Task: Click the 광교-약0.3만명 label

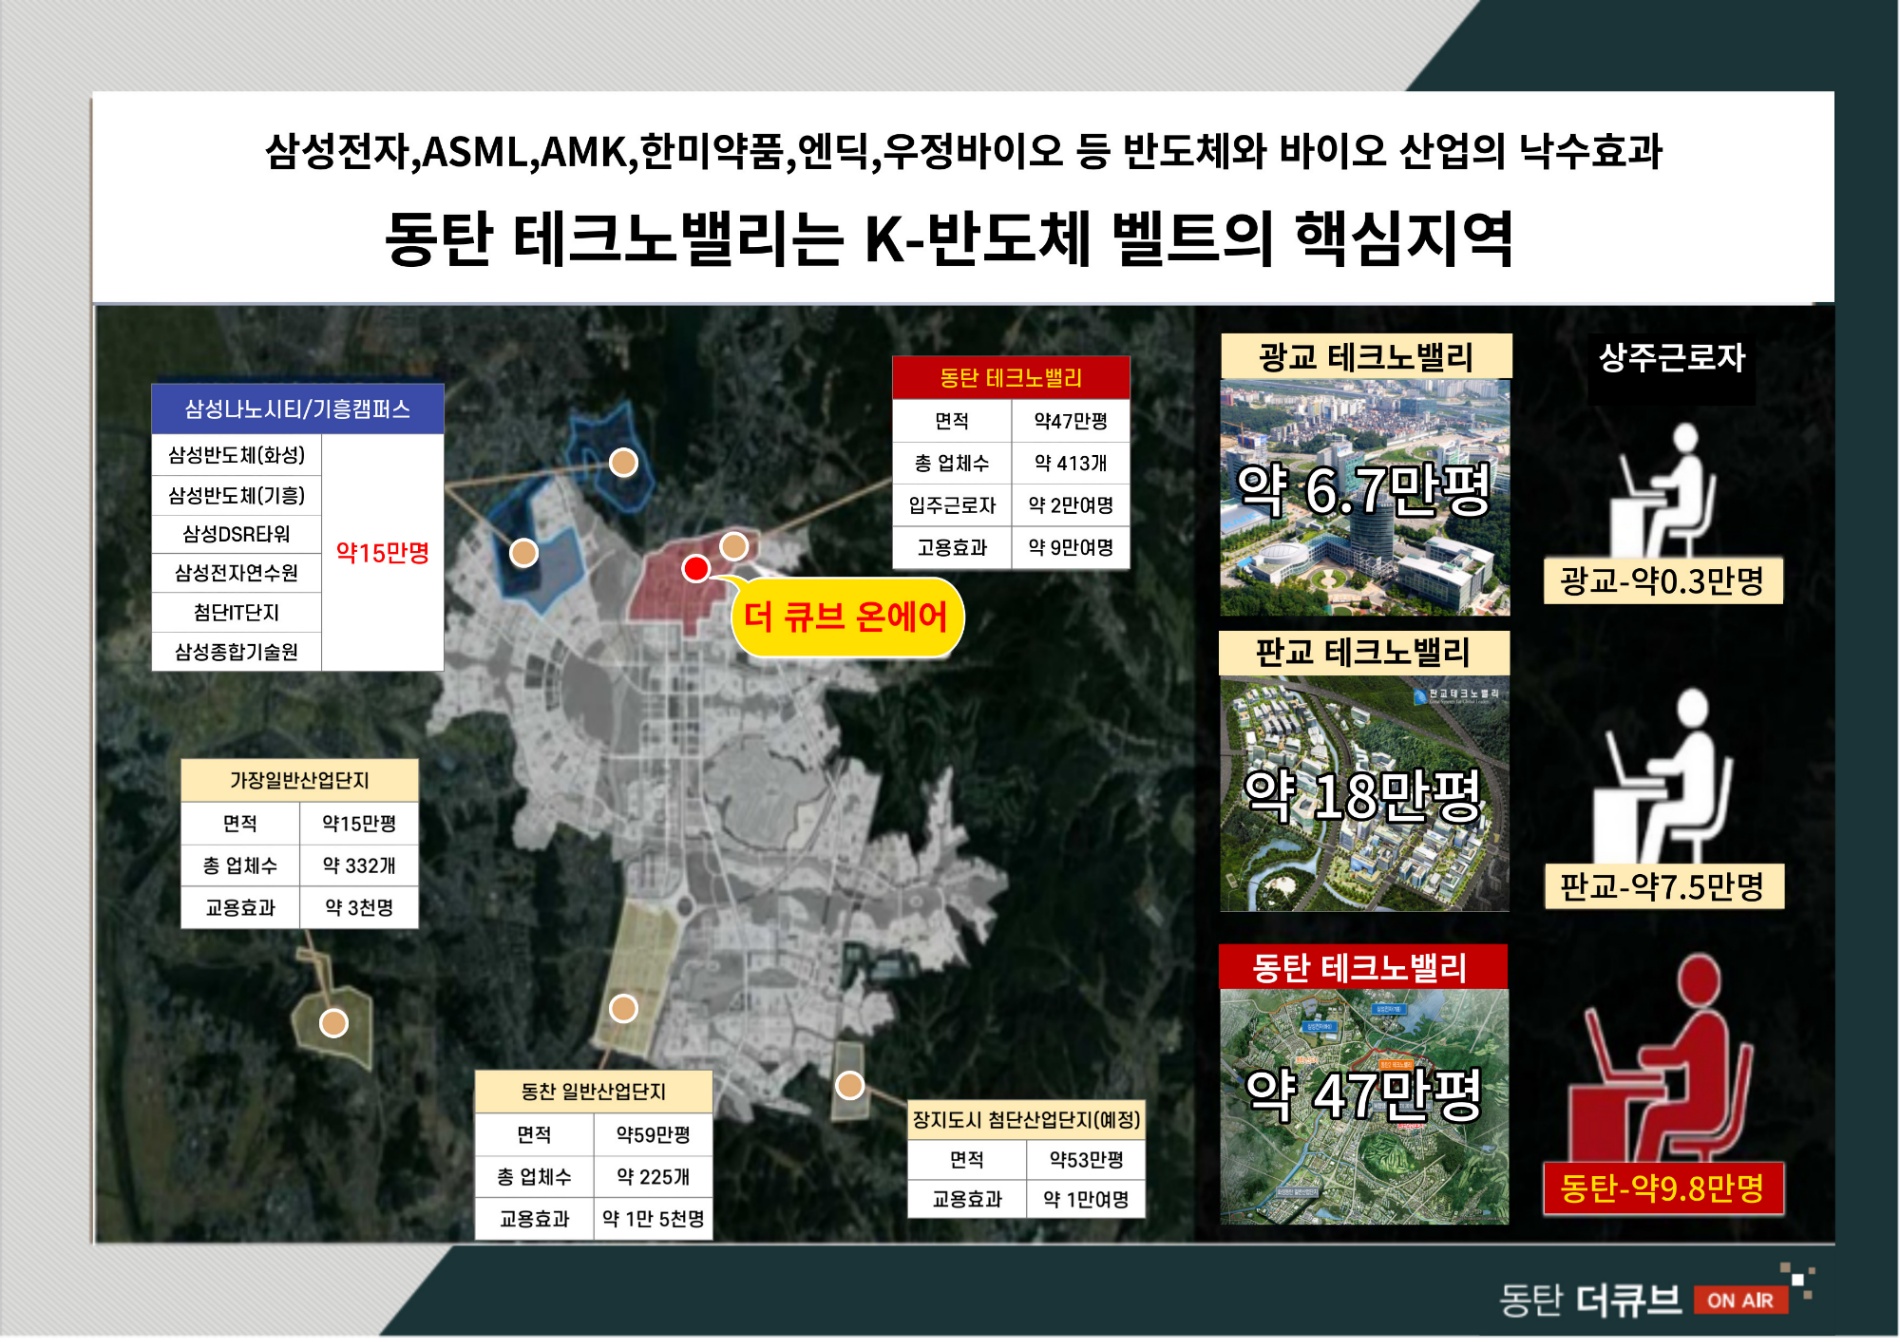Action: click(1663, 580)
